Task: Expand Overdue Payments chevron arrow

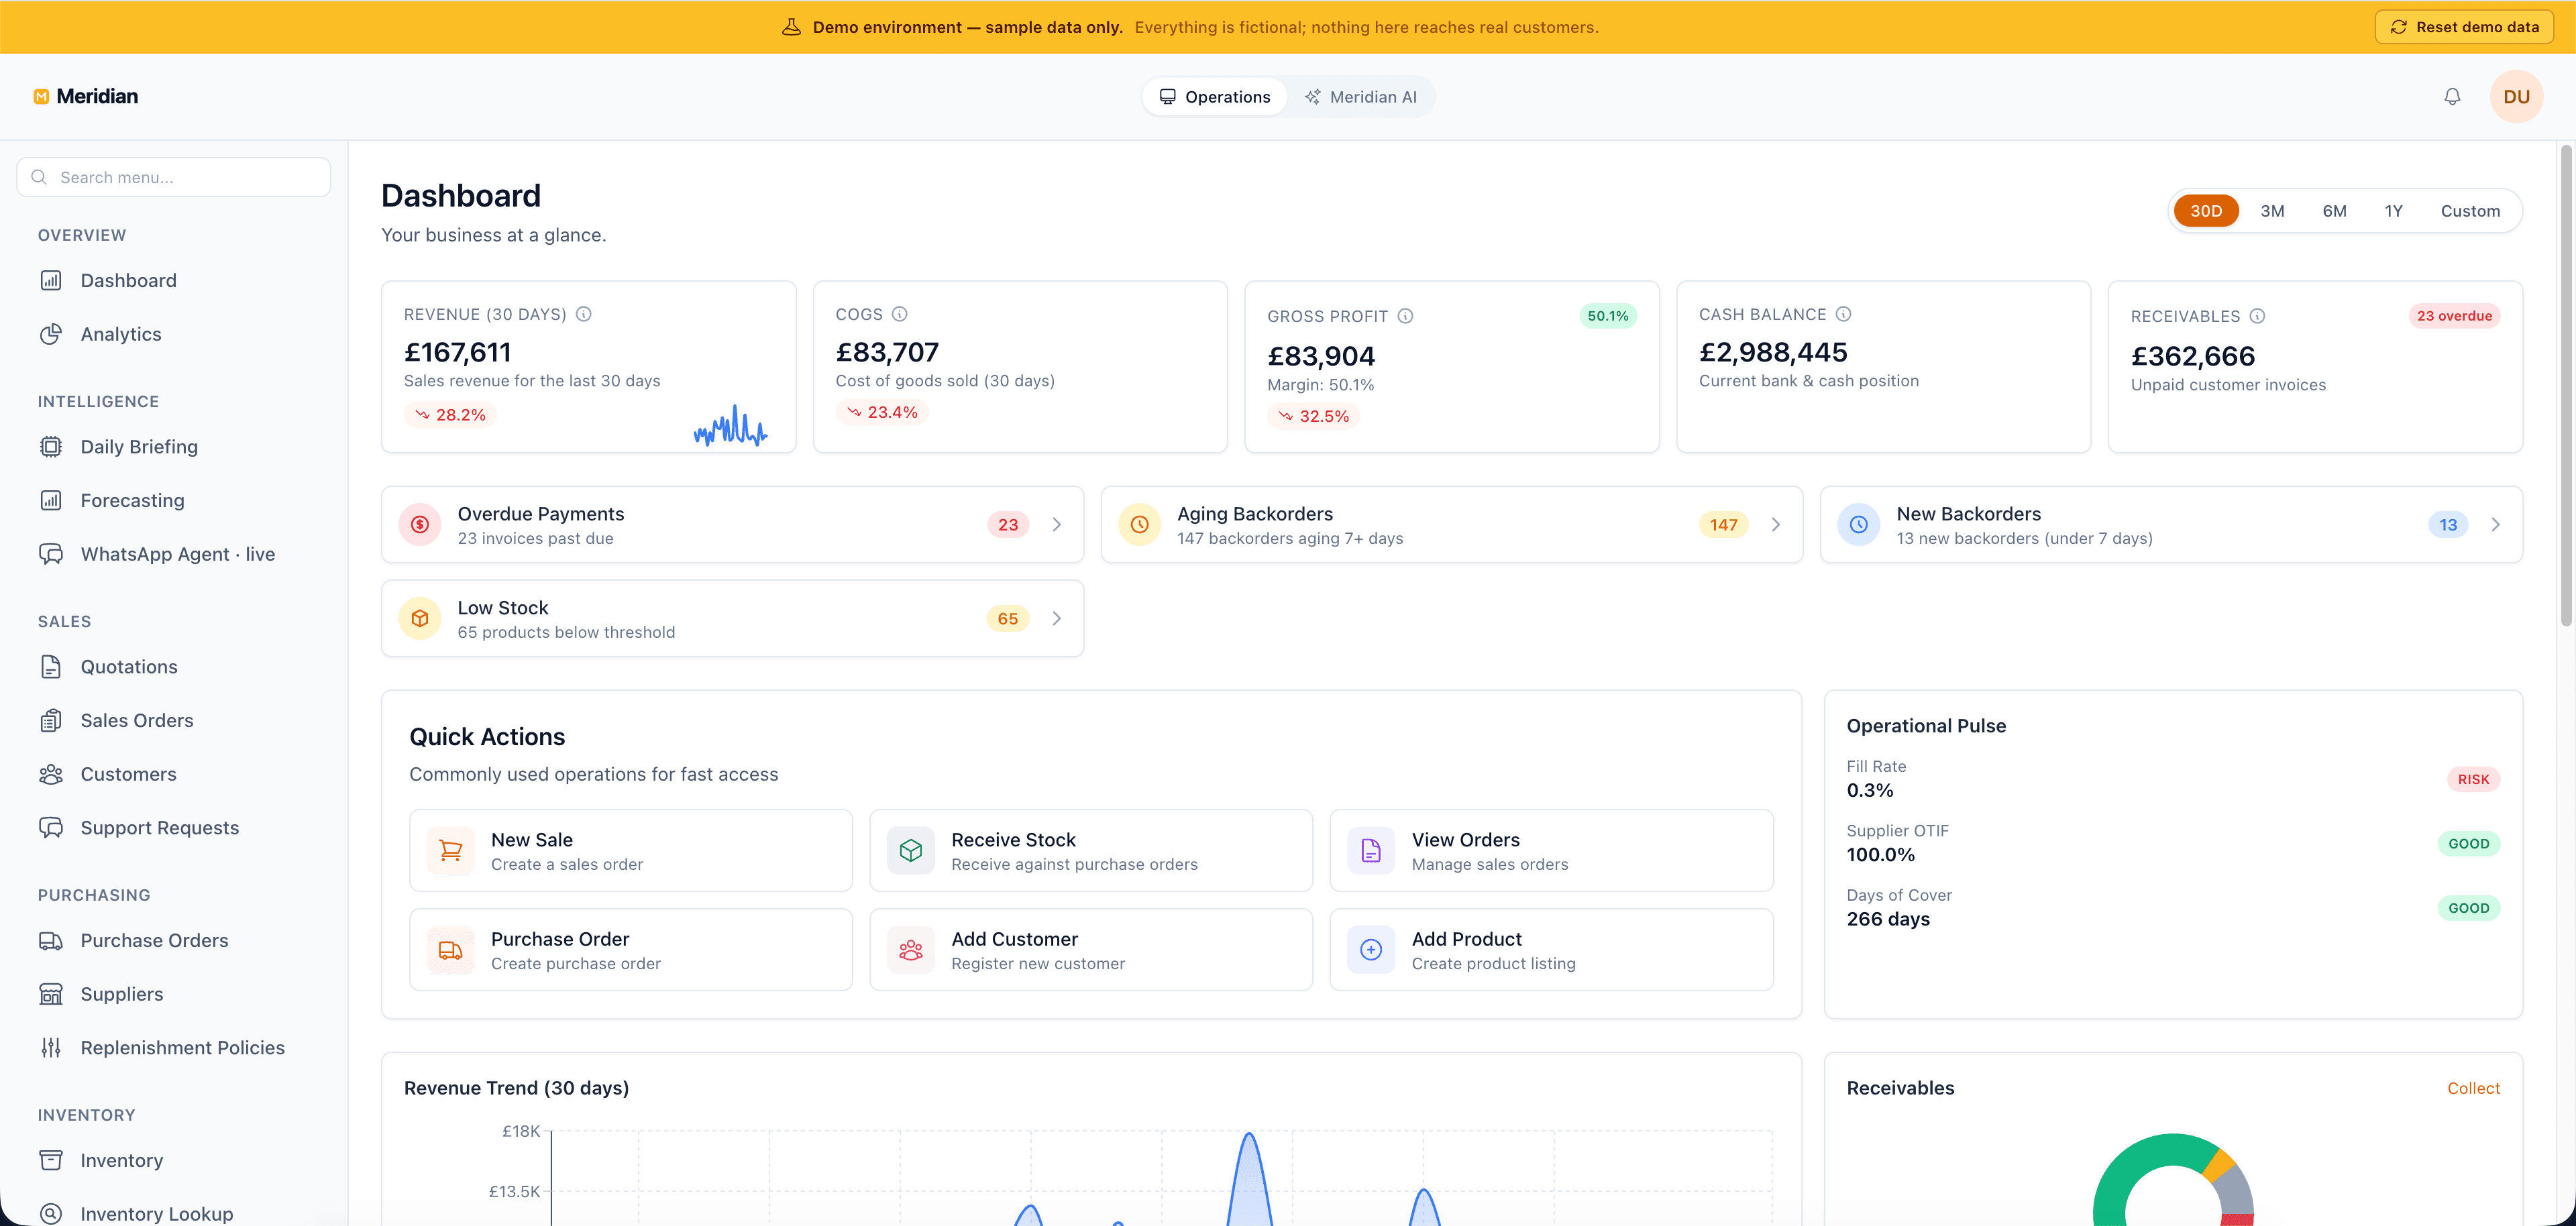Action: [1057, 524]
